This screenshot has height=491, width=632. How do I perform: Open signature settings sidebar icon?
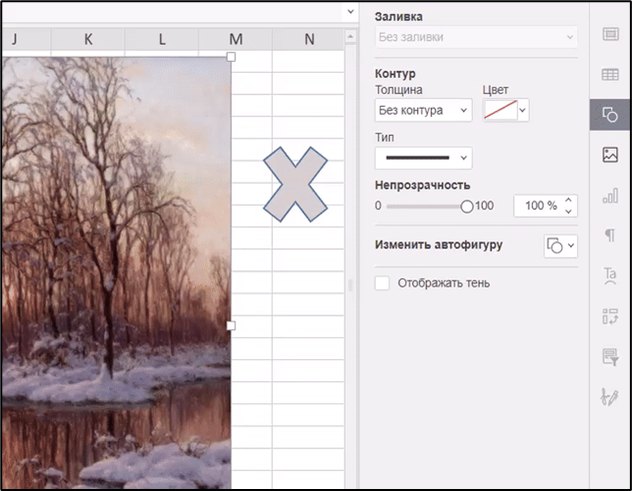pyautogui.click(x=609, y=397)
